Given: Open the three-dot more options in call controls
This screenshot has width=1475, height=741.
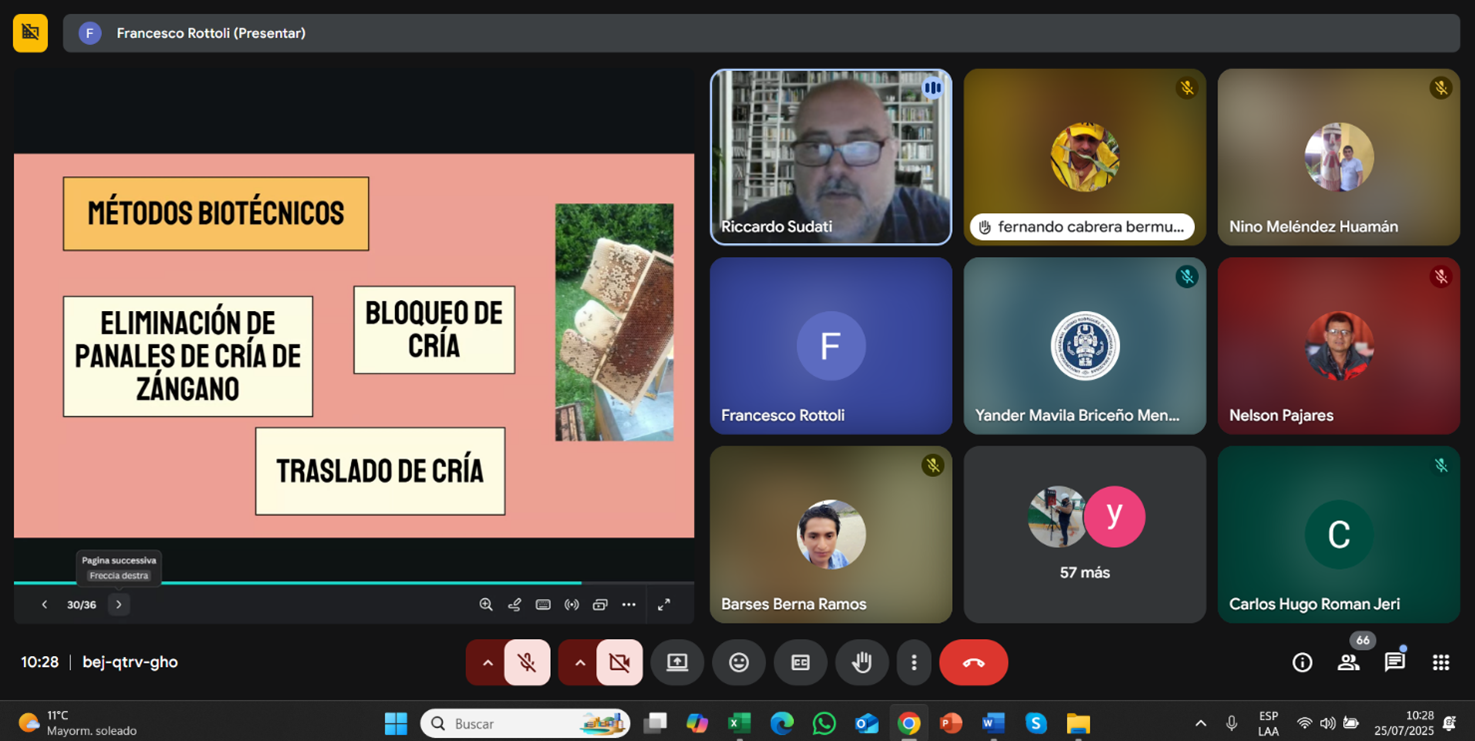Looking at the screenshot, I should [x=914, y=662].
